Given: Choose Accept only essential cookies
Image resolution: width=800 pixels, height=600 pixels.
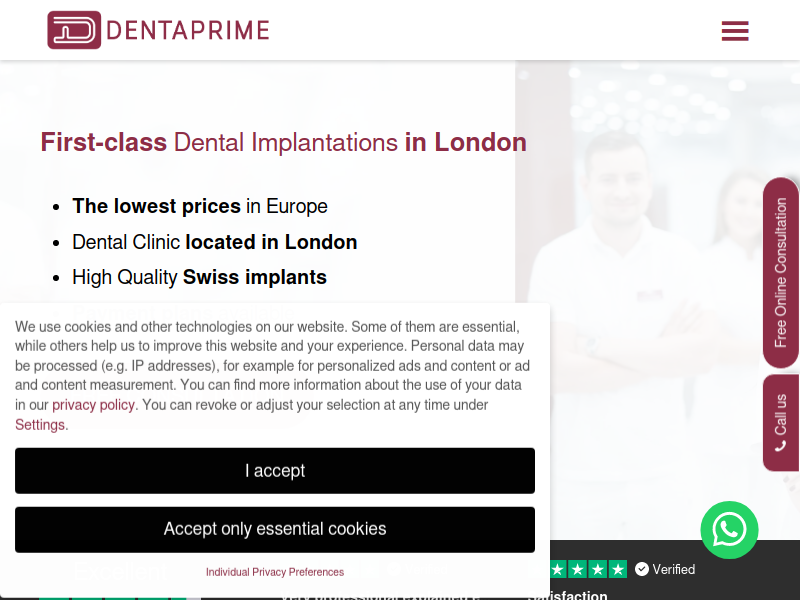Looking at the screenshot, I should [275, 530].
